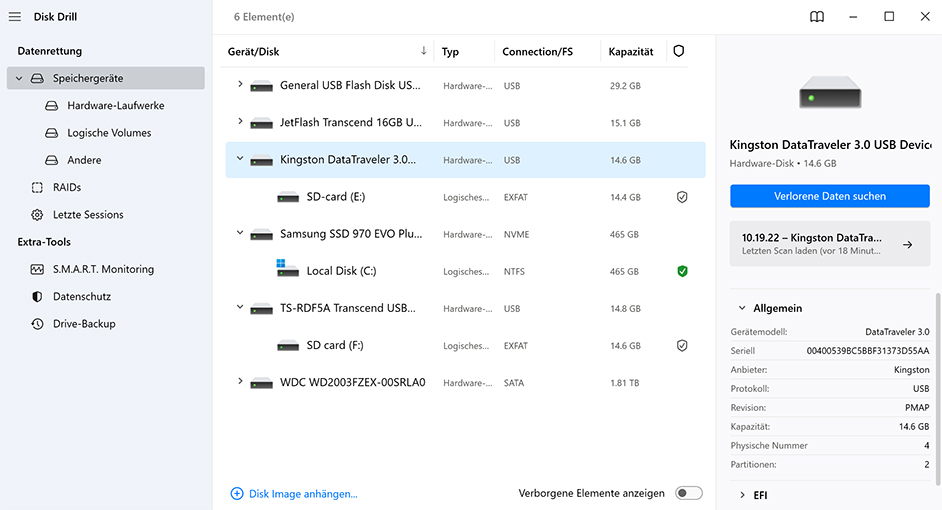Collapse TS-RDF5A Transcend USB row

click(x=240, y=307)
